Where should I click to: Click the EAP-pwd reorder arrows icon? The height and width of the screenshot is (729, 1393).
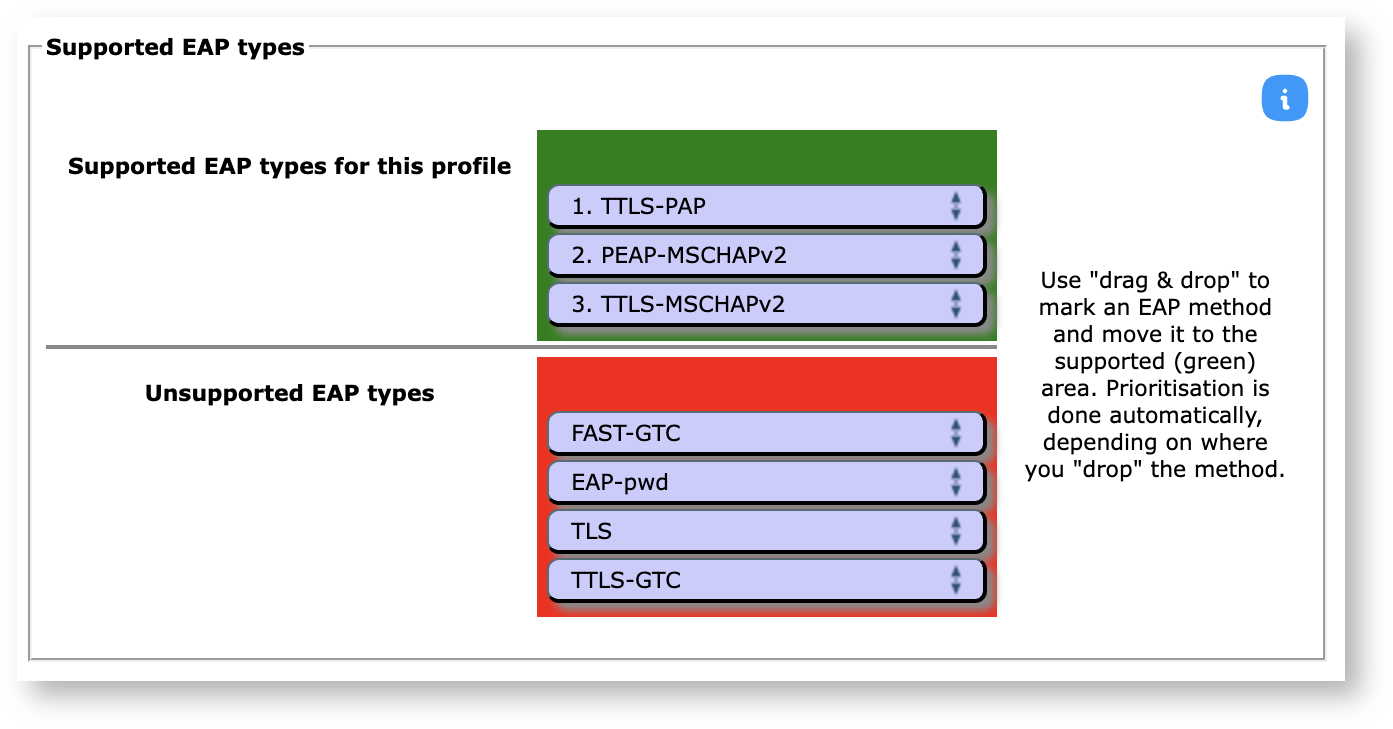[956, 482]
